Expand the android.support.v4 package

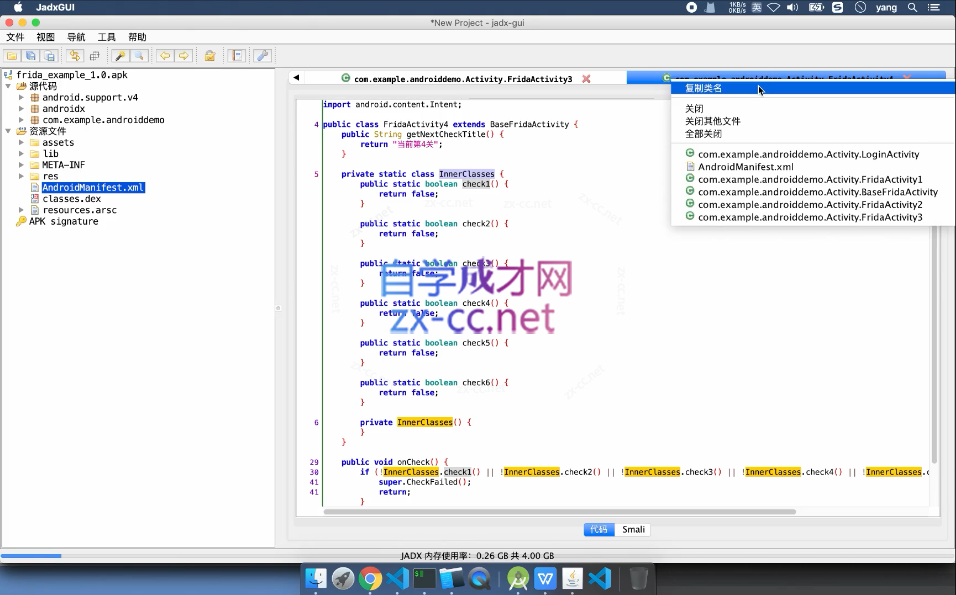tap(21, 98)
